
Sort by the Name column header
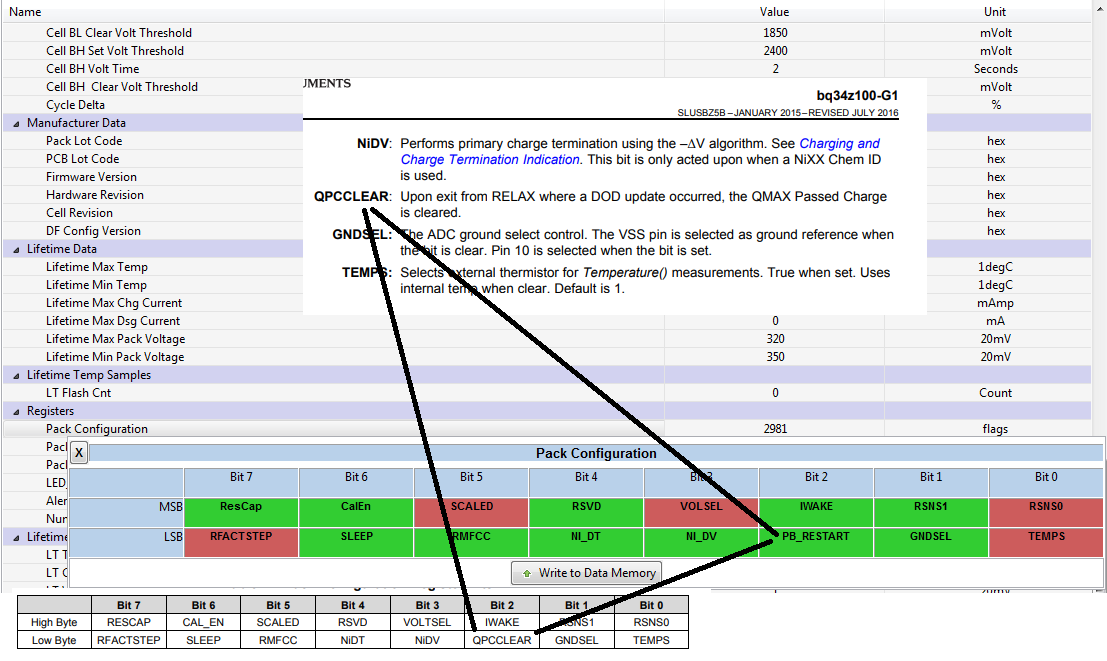333,12
